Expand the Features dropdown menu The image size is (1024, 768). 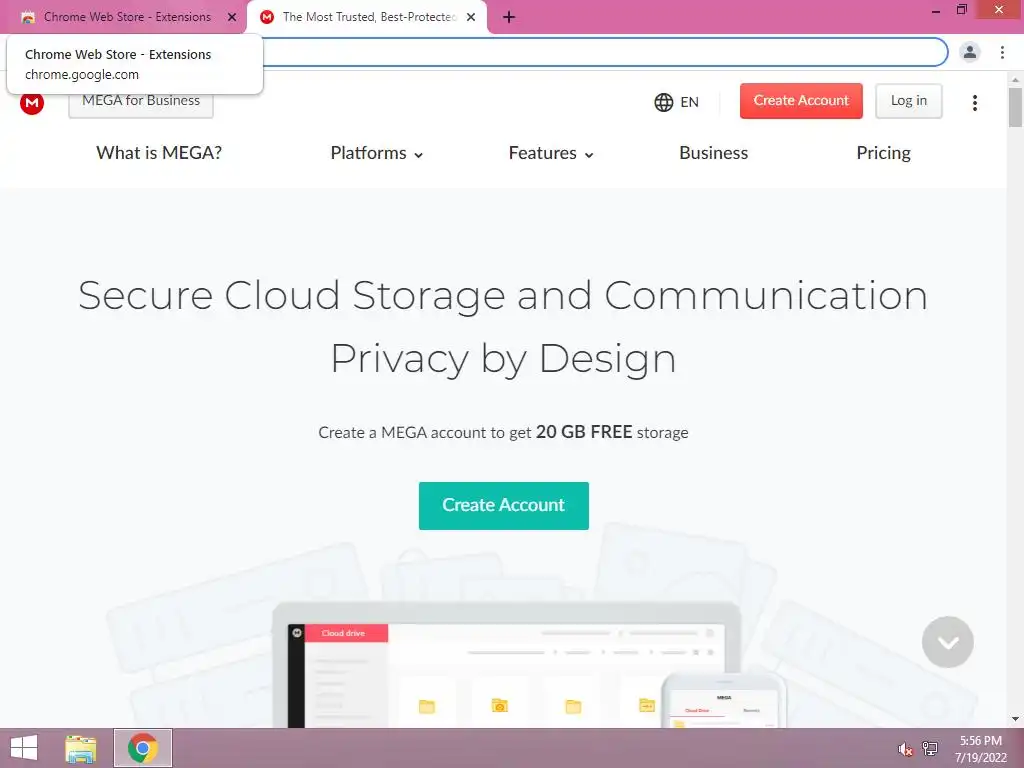pyautogui.click(x=551, y=153)
